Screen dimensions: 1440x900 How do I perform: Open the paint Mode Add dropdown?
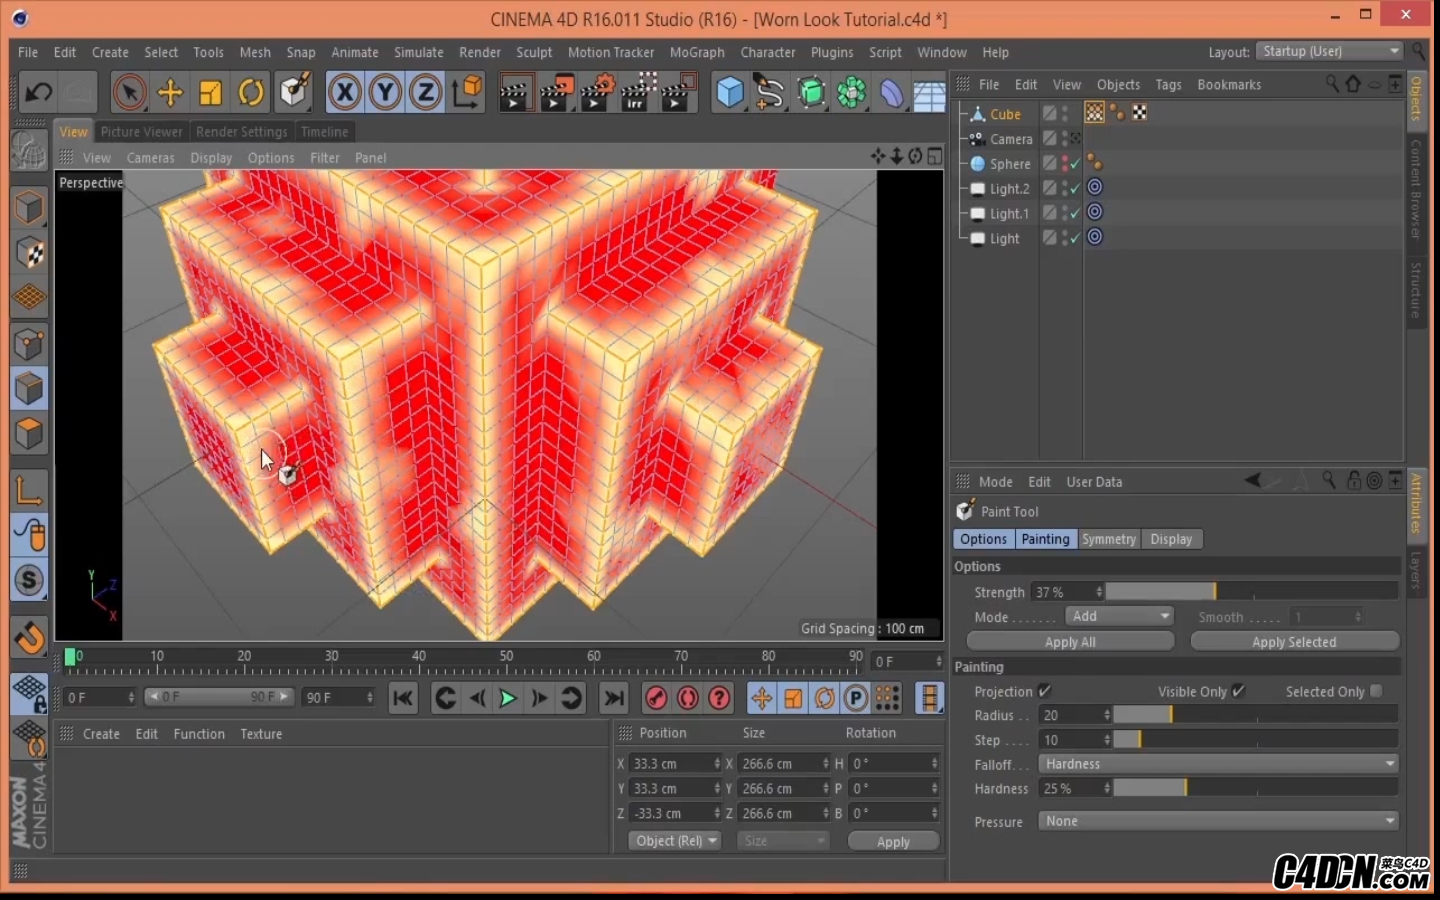point(1119,616)
